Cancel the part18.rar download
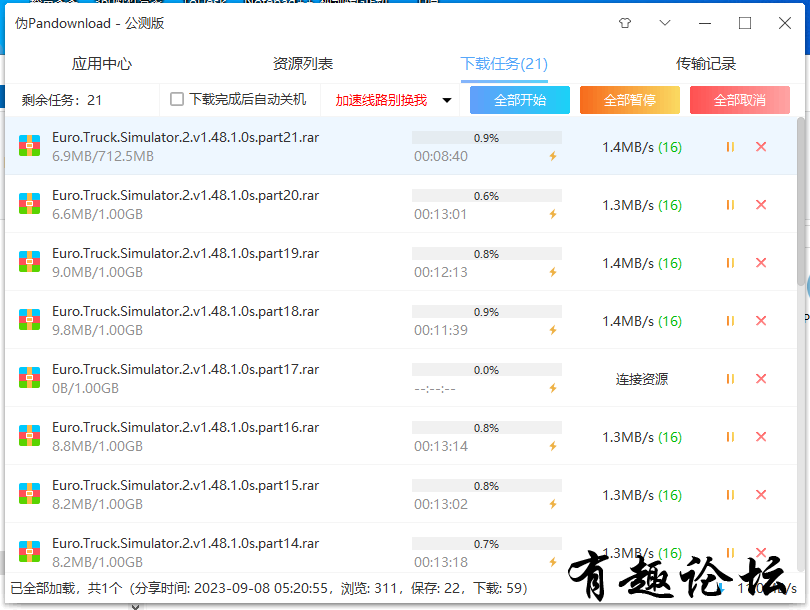The width and height of the screenshot is (810, 610). [760, 320]
